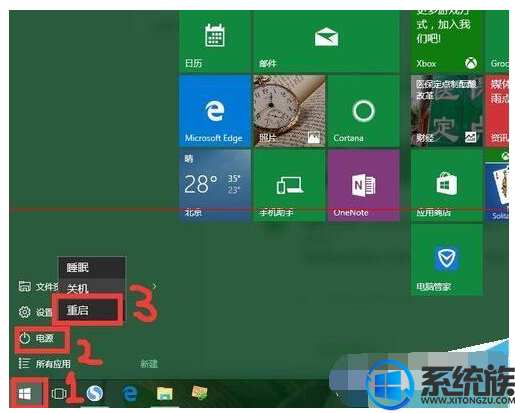Open Task View on the taskbar
The image size is (515, 413).
[x=59, y=394]
